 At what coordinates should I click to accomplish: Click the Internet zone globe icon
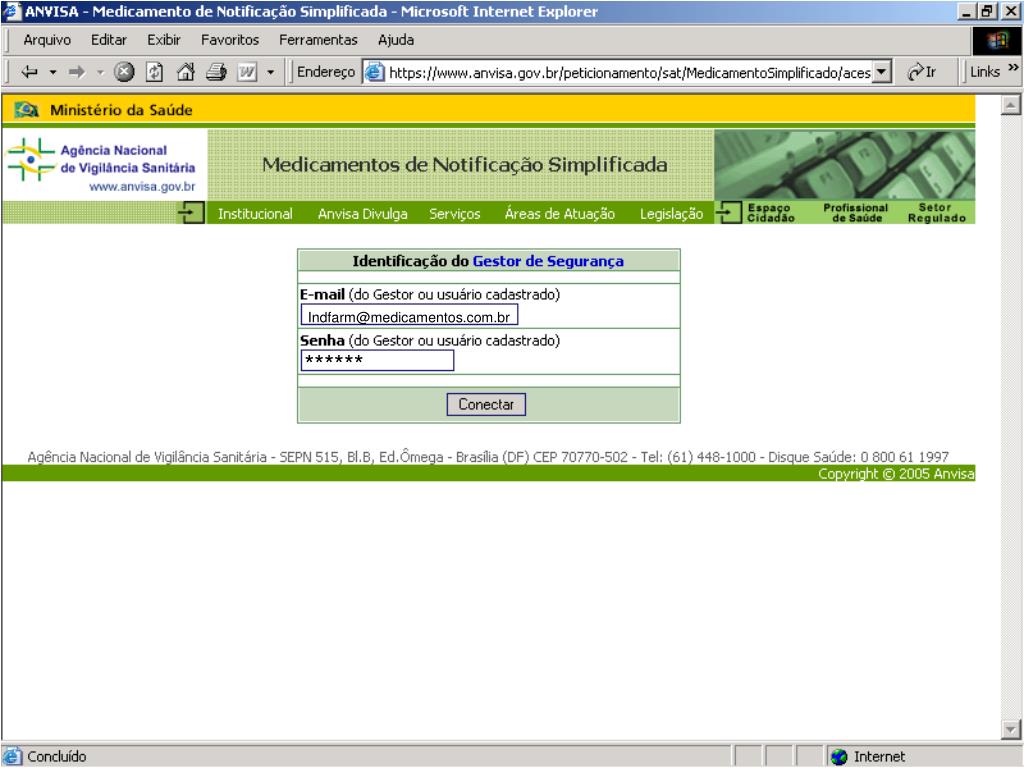(839, 756)
